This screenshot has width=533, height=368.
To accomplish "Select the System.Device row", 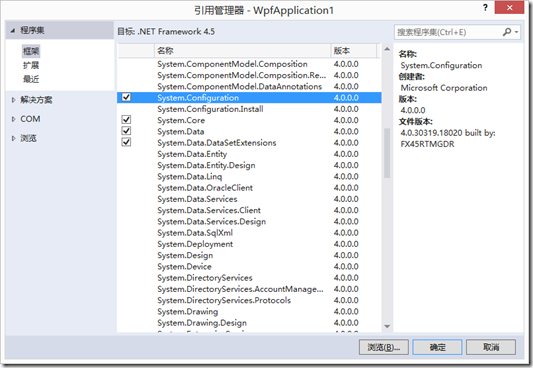I will click(x=249, y=266).
